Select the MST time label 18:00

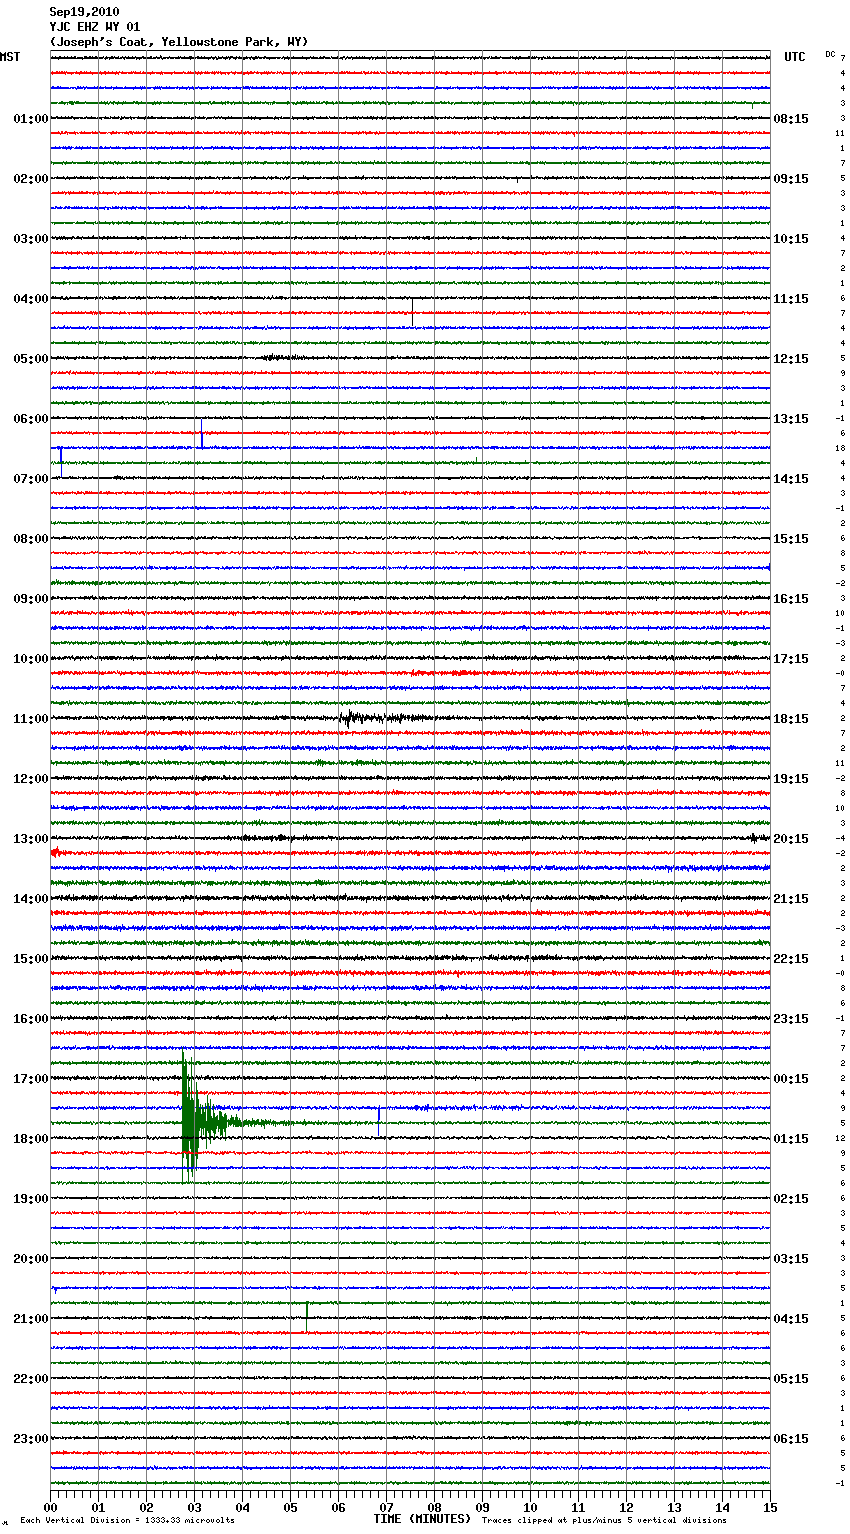[31, 1139]
